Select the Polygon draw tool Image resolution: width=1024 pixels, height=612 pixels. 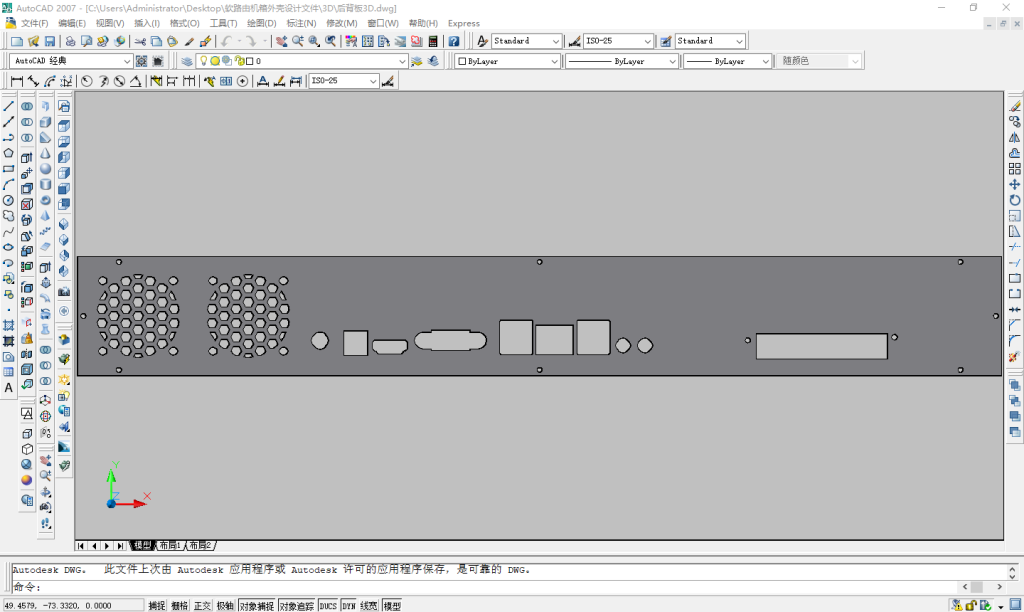click(x=9, y=153)
